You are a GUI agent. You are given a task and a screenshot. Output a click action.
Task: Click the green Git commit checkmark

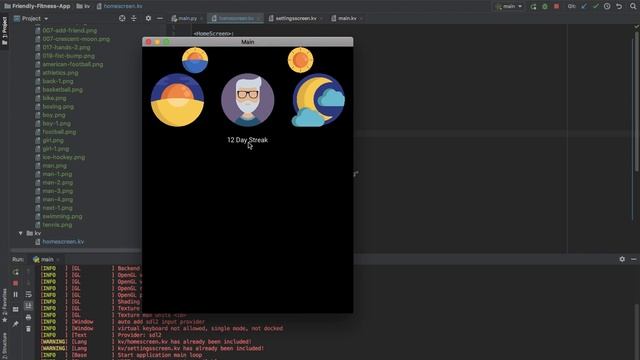click(x=596, y=7)
